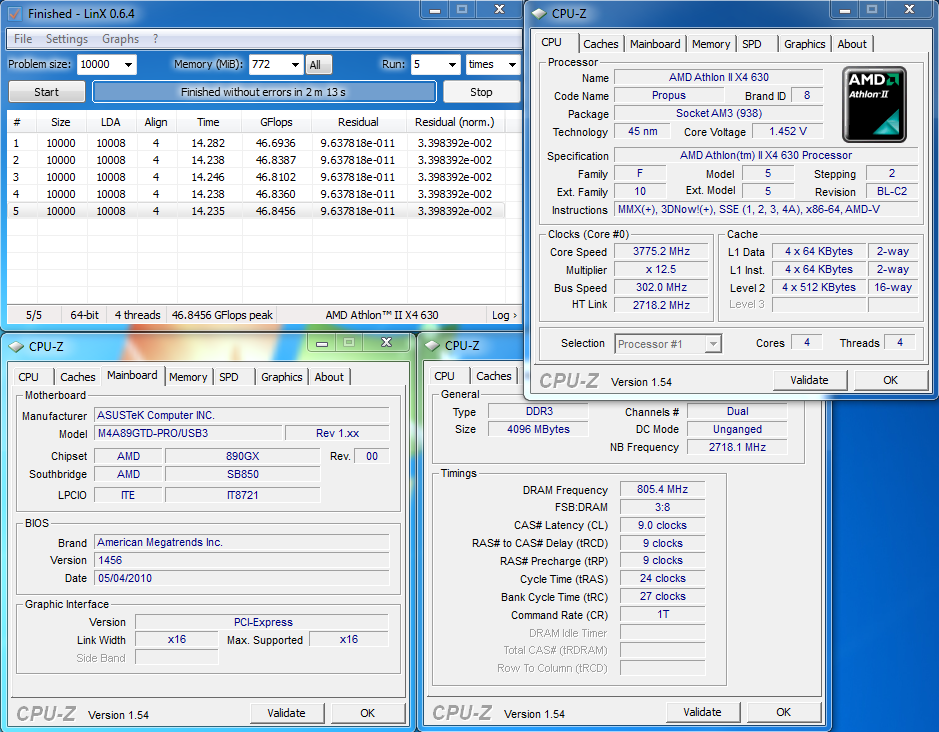Expand the 'times' unit dropdown

[510, 65]
